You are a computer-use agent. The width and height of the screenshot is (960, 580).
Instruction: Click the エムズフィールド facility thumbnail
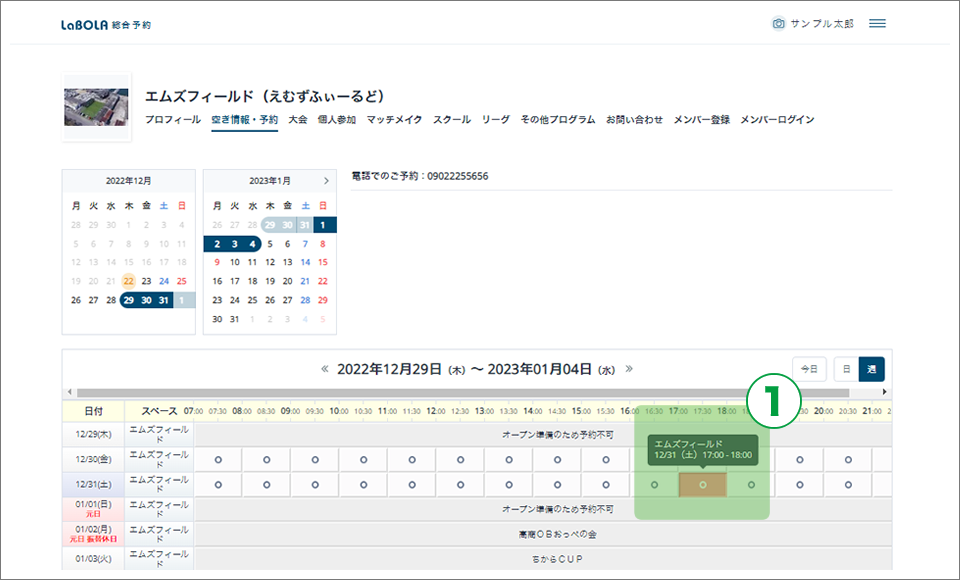click(x=96, y=106)
